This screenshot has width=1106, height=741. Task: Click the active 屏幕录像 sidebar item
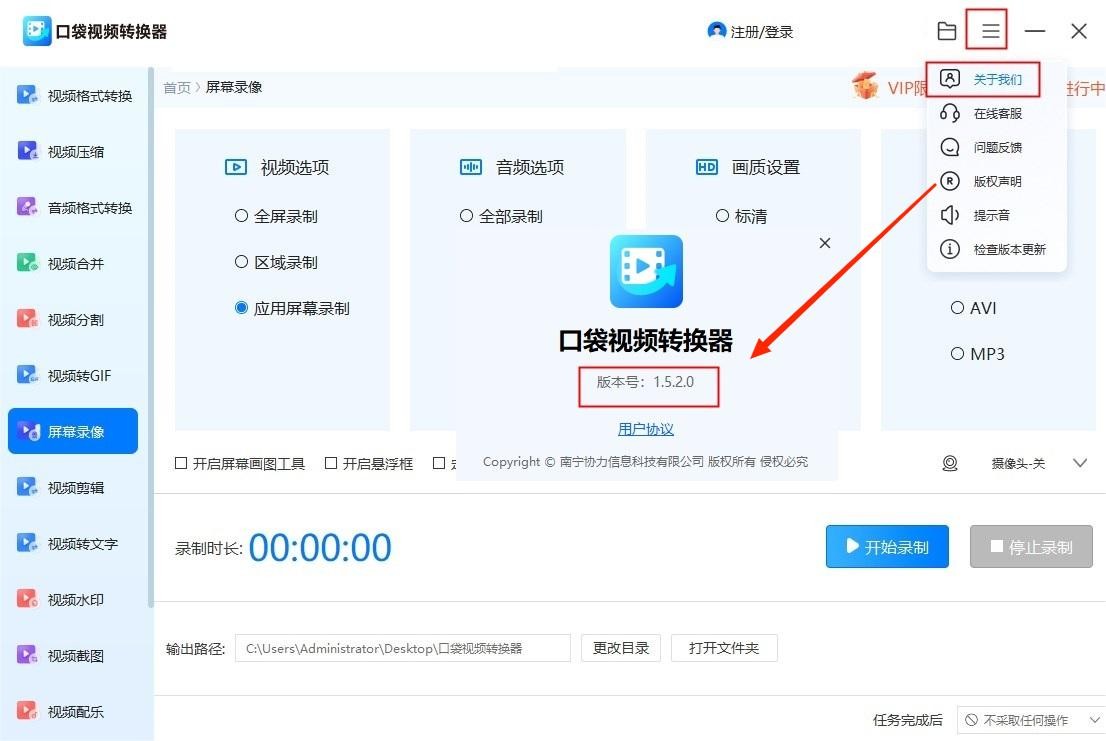pyautogui.click(x=73, y=431)
